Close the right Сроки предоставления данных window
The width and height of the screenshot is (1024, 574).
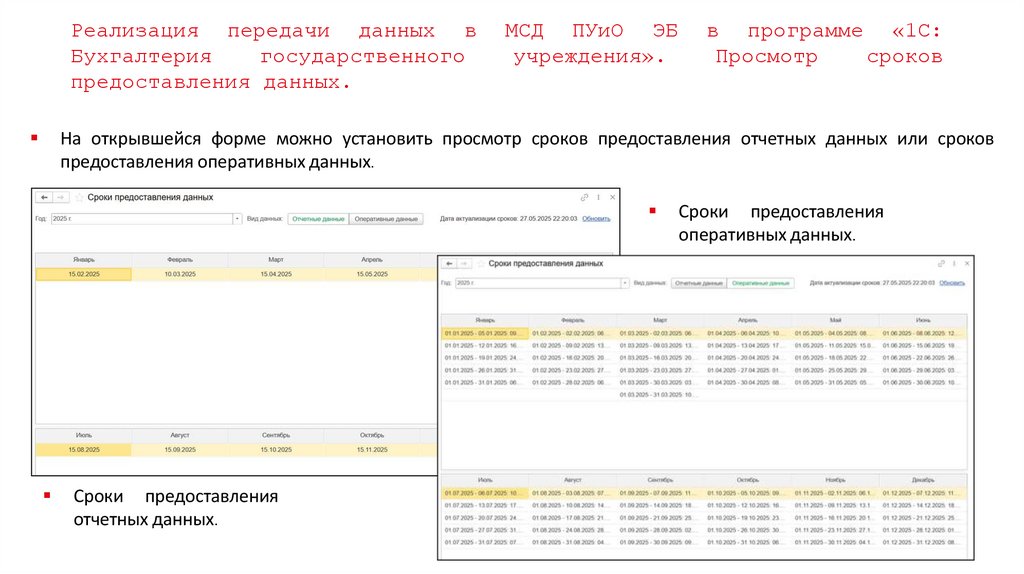[967, 264]
